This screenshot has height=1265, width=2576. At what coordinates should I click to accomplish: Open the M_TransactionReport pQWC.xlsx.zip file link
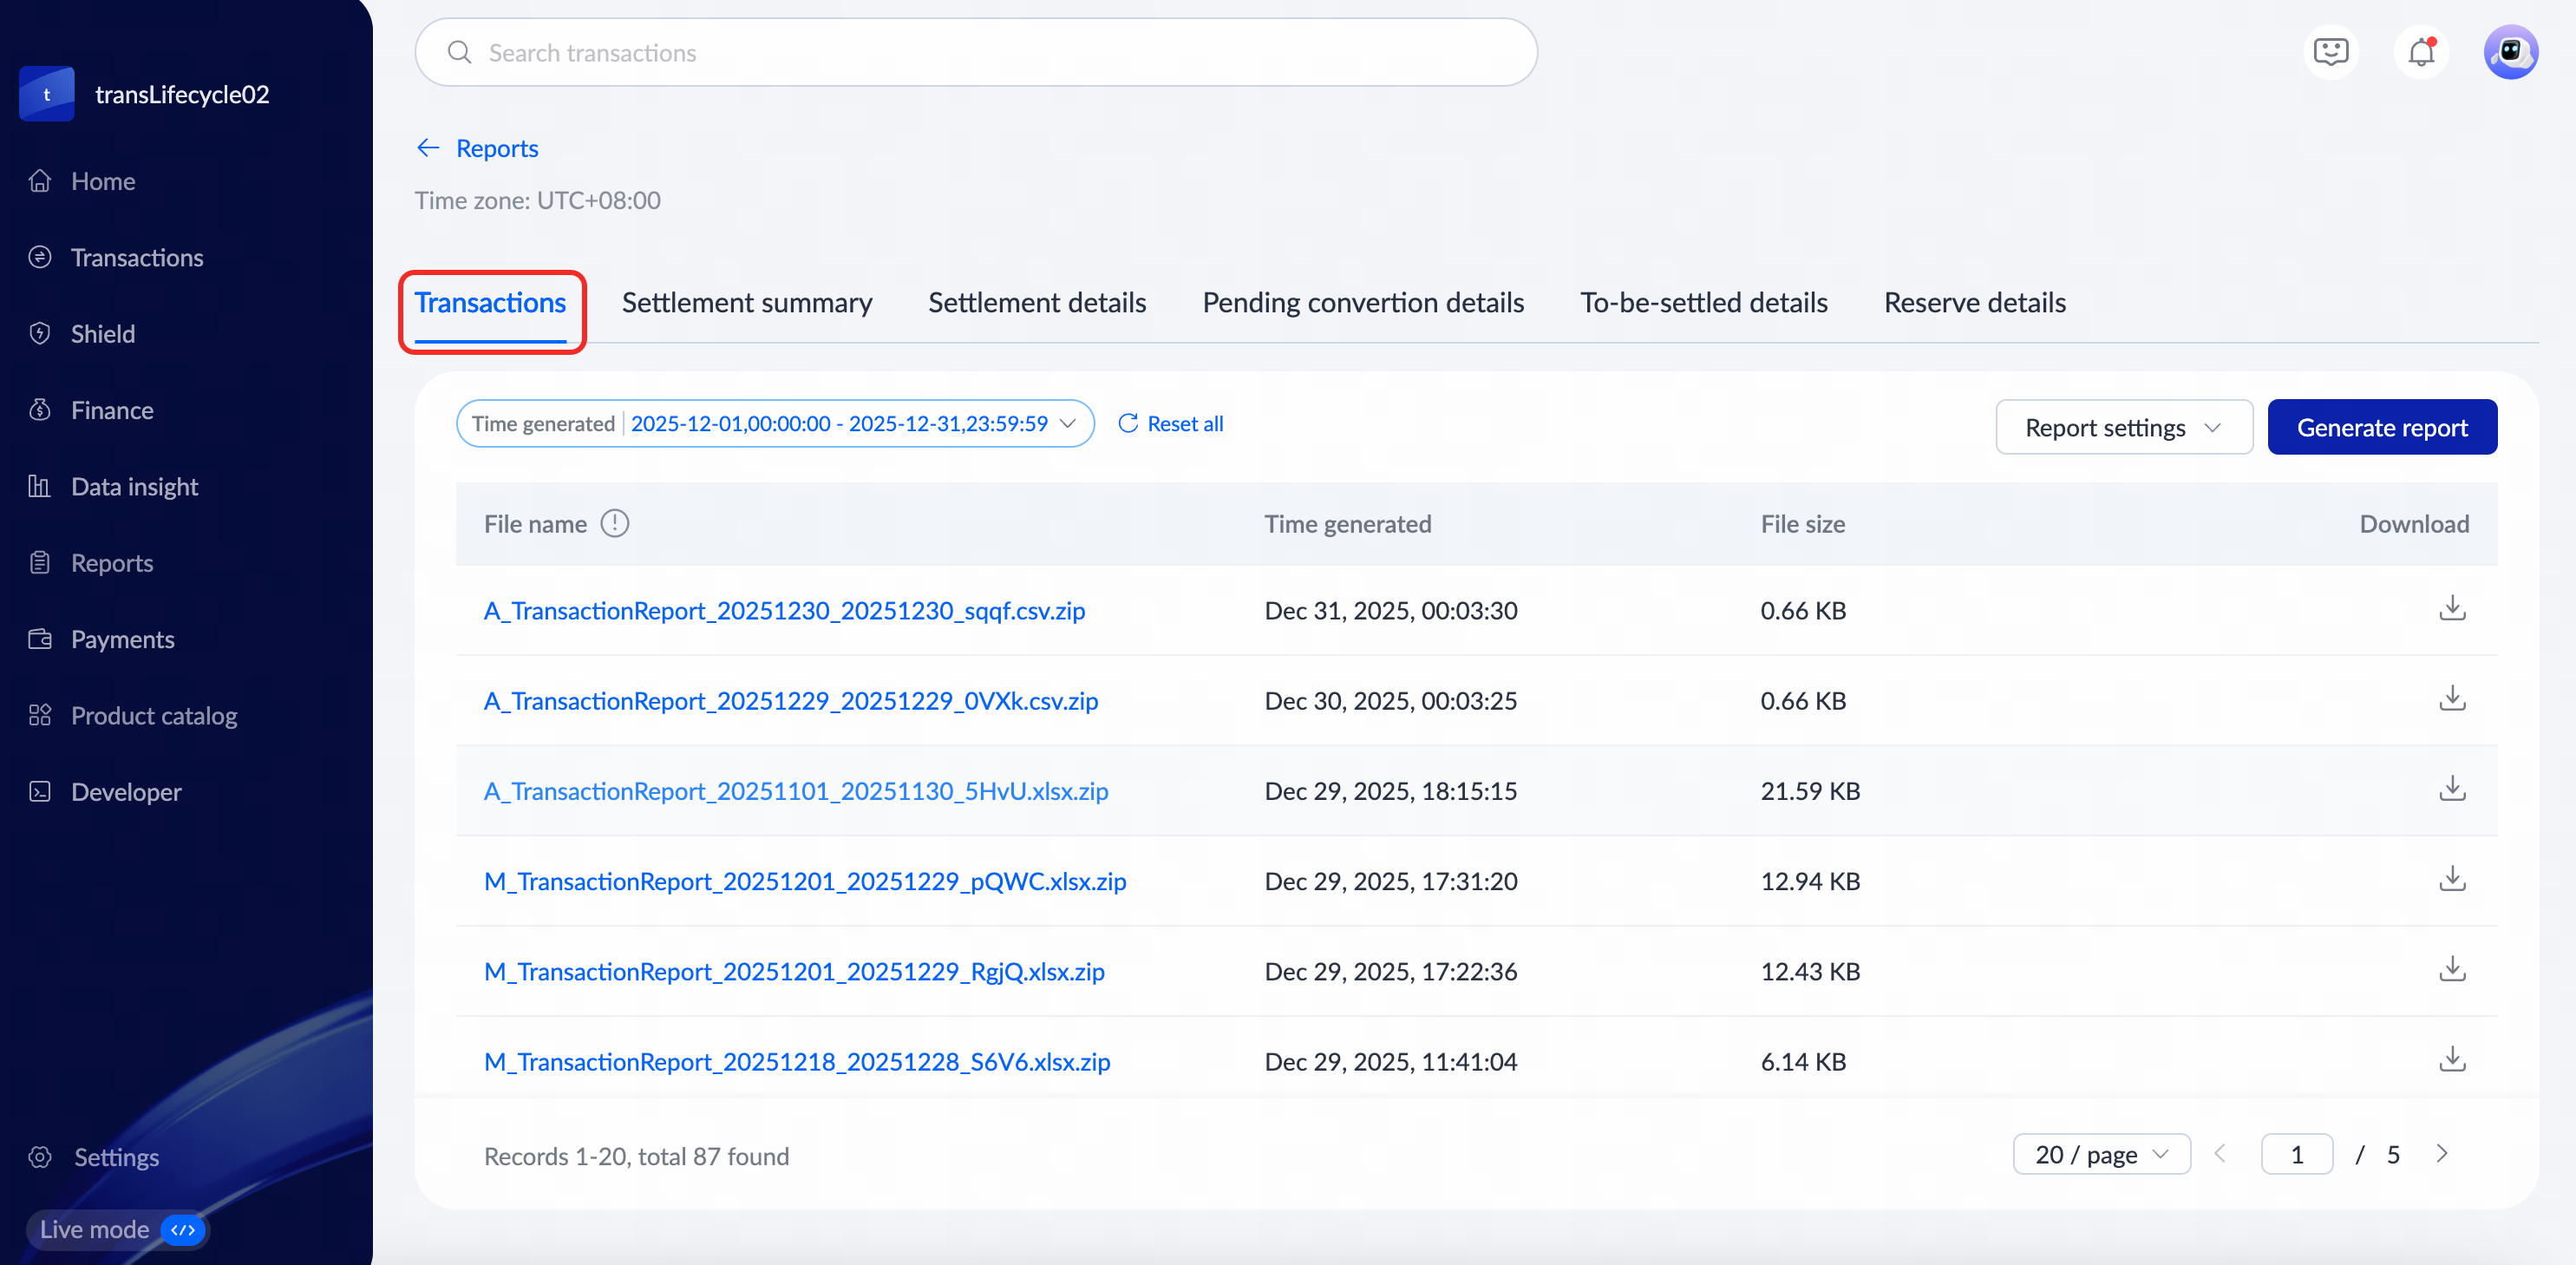click(x=804, y=881)
